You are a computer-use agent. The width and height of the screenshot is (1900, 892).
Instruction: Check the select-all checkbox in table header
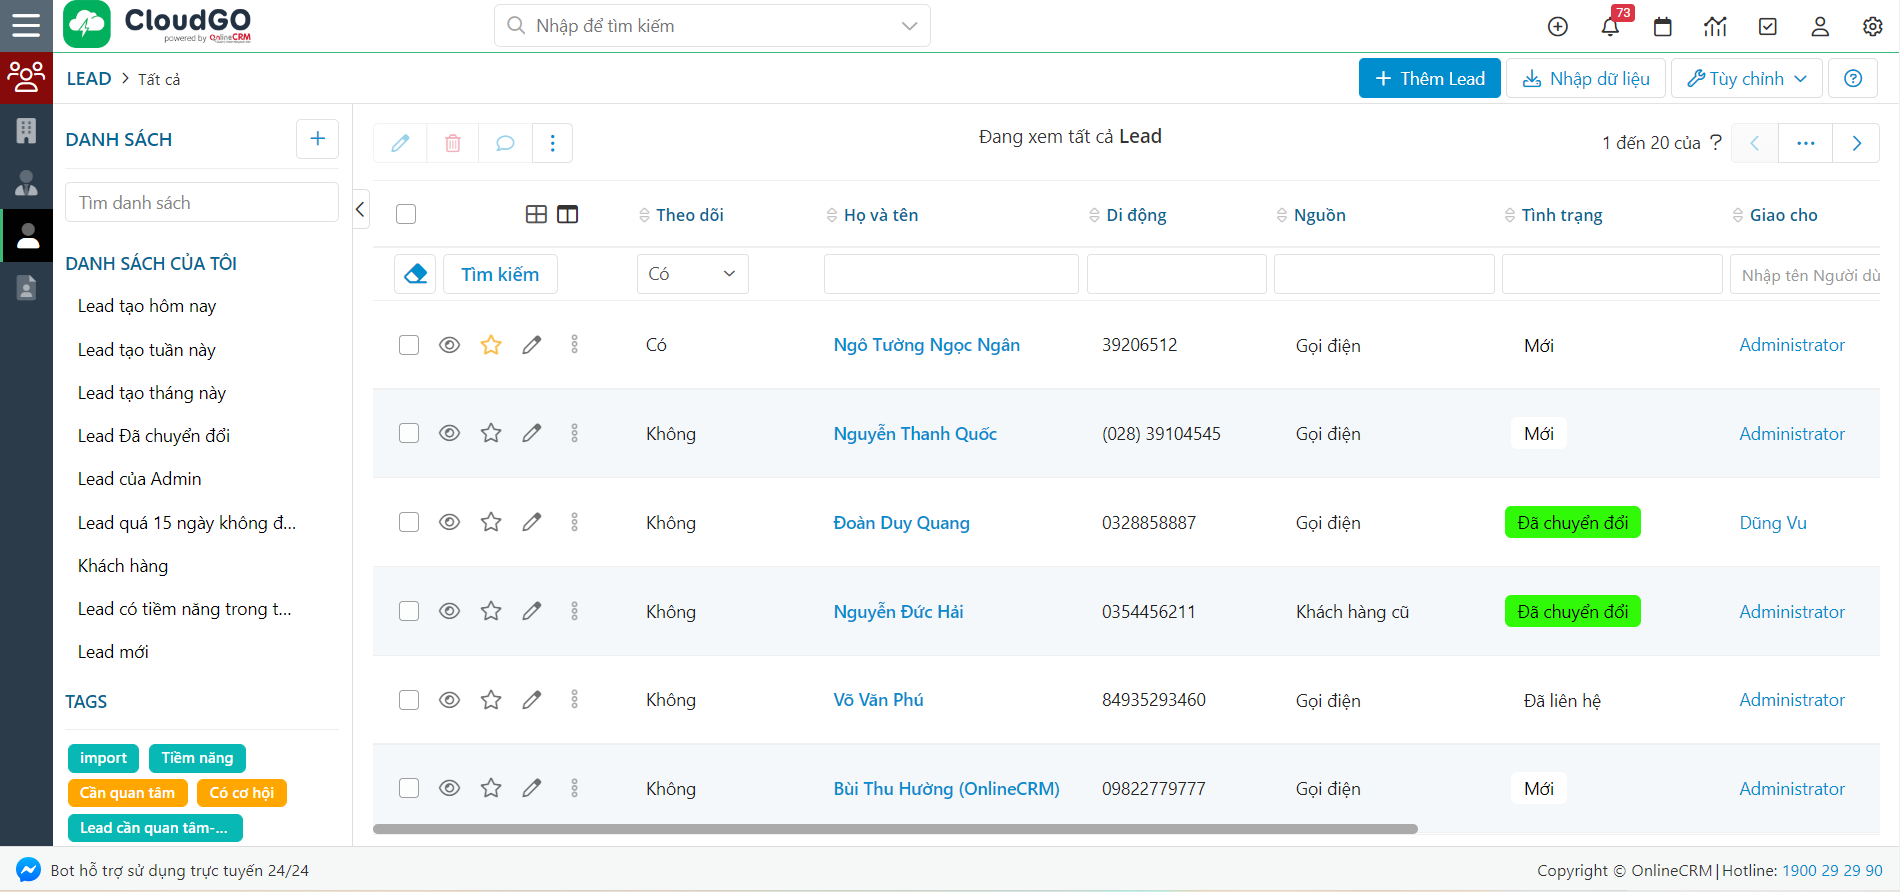click(x=406, y=214)
